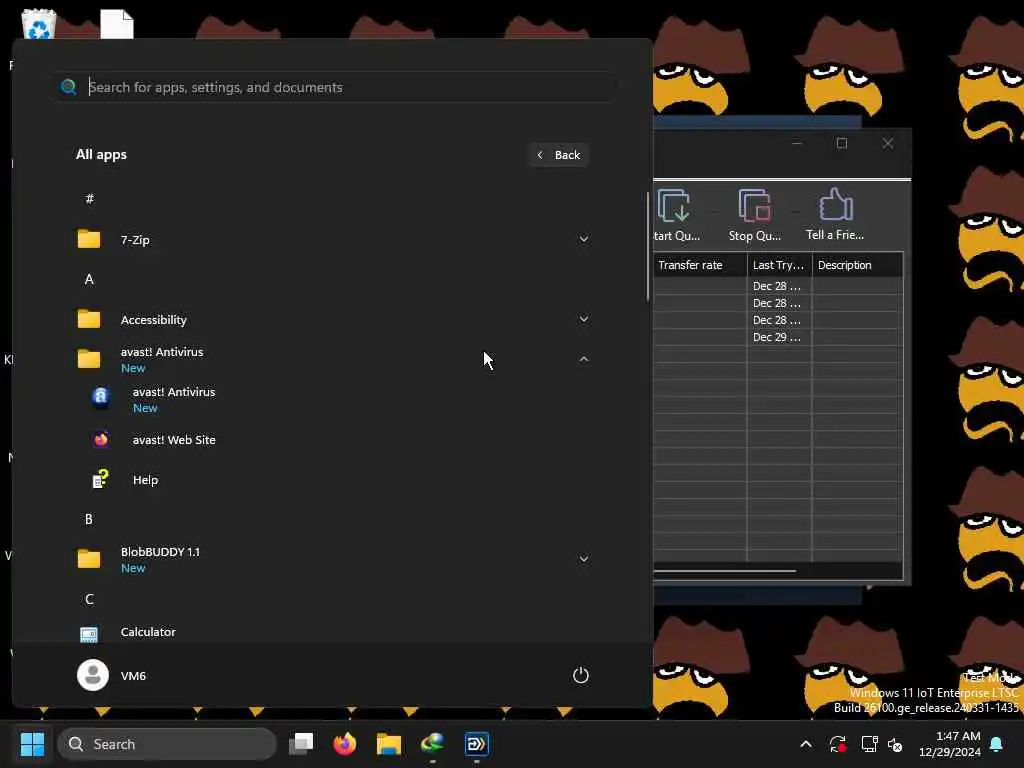Open the 7-Zip folder icon

pos(89,239)
